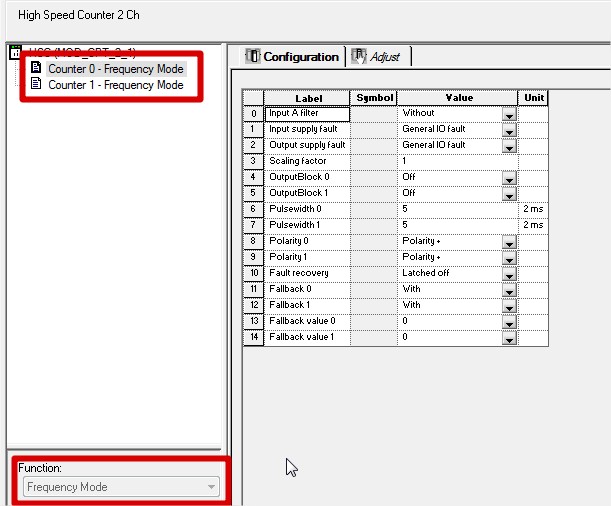Click the Value column header
Screen dimensions: 611x506
458,98
